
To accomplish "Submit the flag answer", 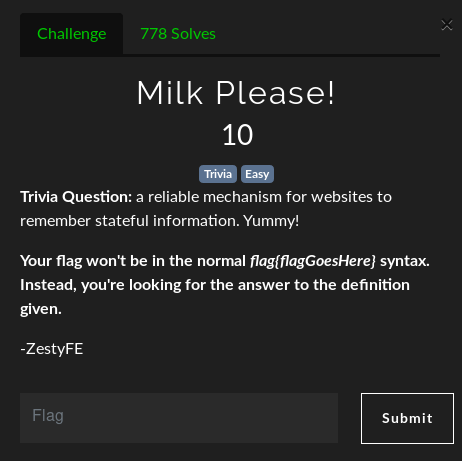I will (407, 418).
